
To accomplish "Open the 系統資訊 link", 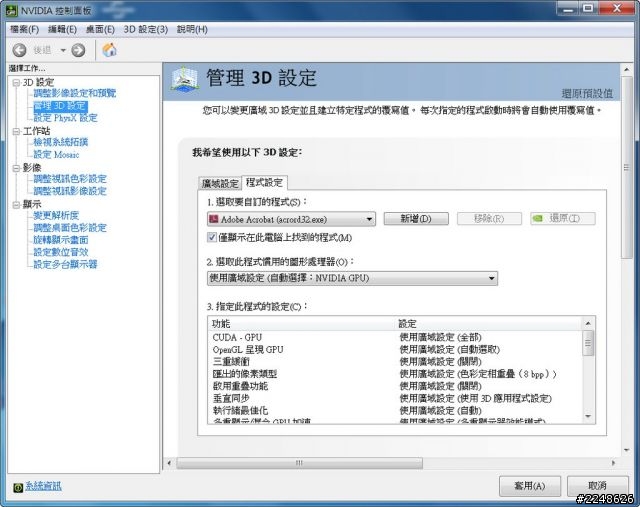I will pyautogui.click(x=43, y=487).
